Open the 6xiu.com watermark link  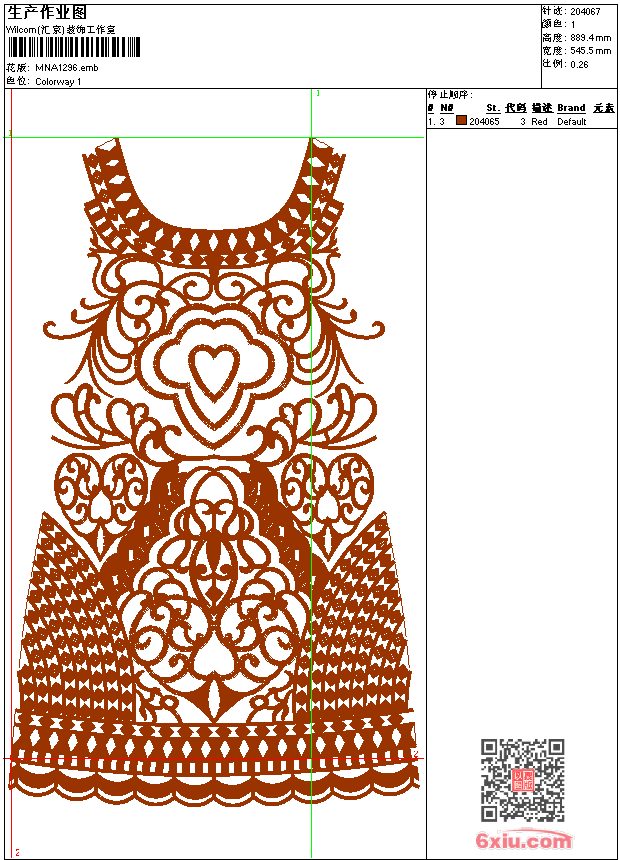524,841
